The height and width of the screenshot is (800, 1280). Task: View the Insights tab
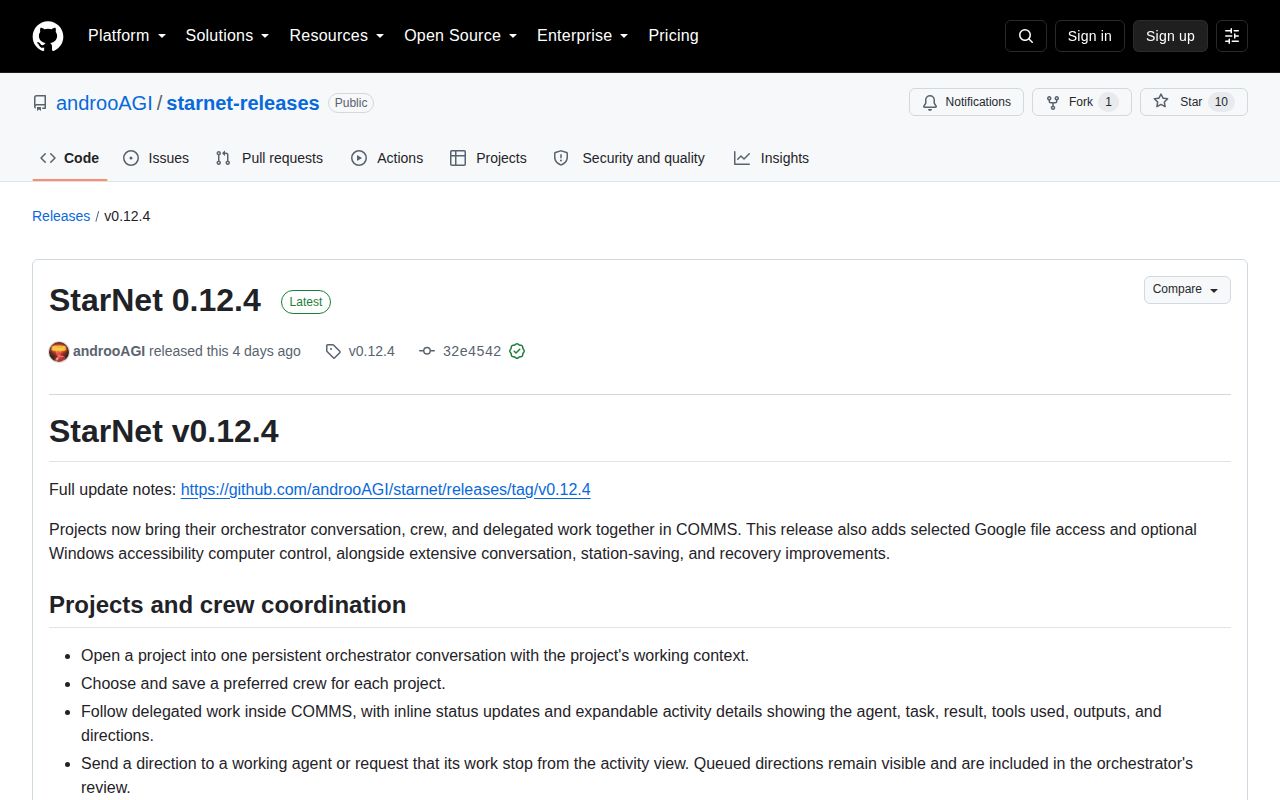click(771, 158)
